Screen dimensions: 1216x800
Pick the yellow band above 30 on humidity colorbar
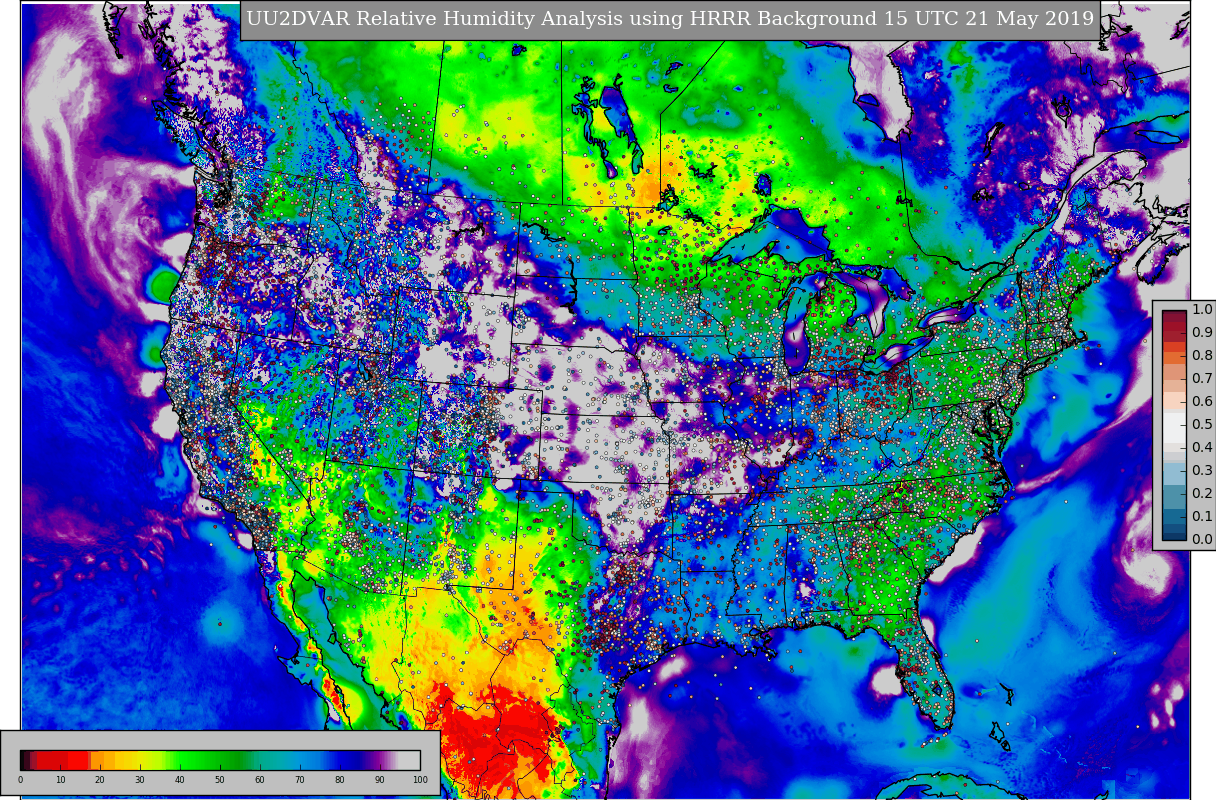[140, 760]
